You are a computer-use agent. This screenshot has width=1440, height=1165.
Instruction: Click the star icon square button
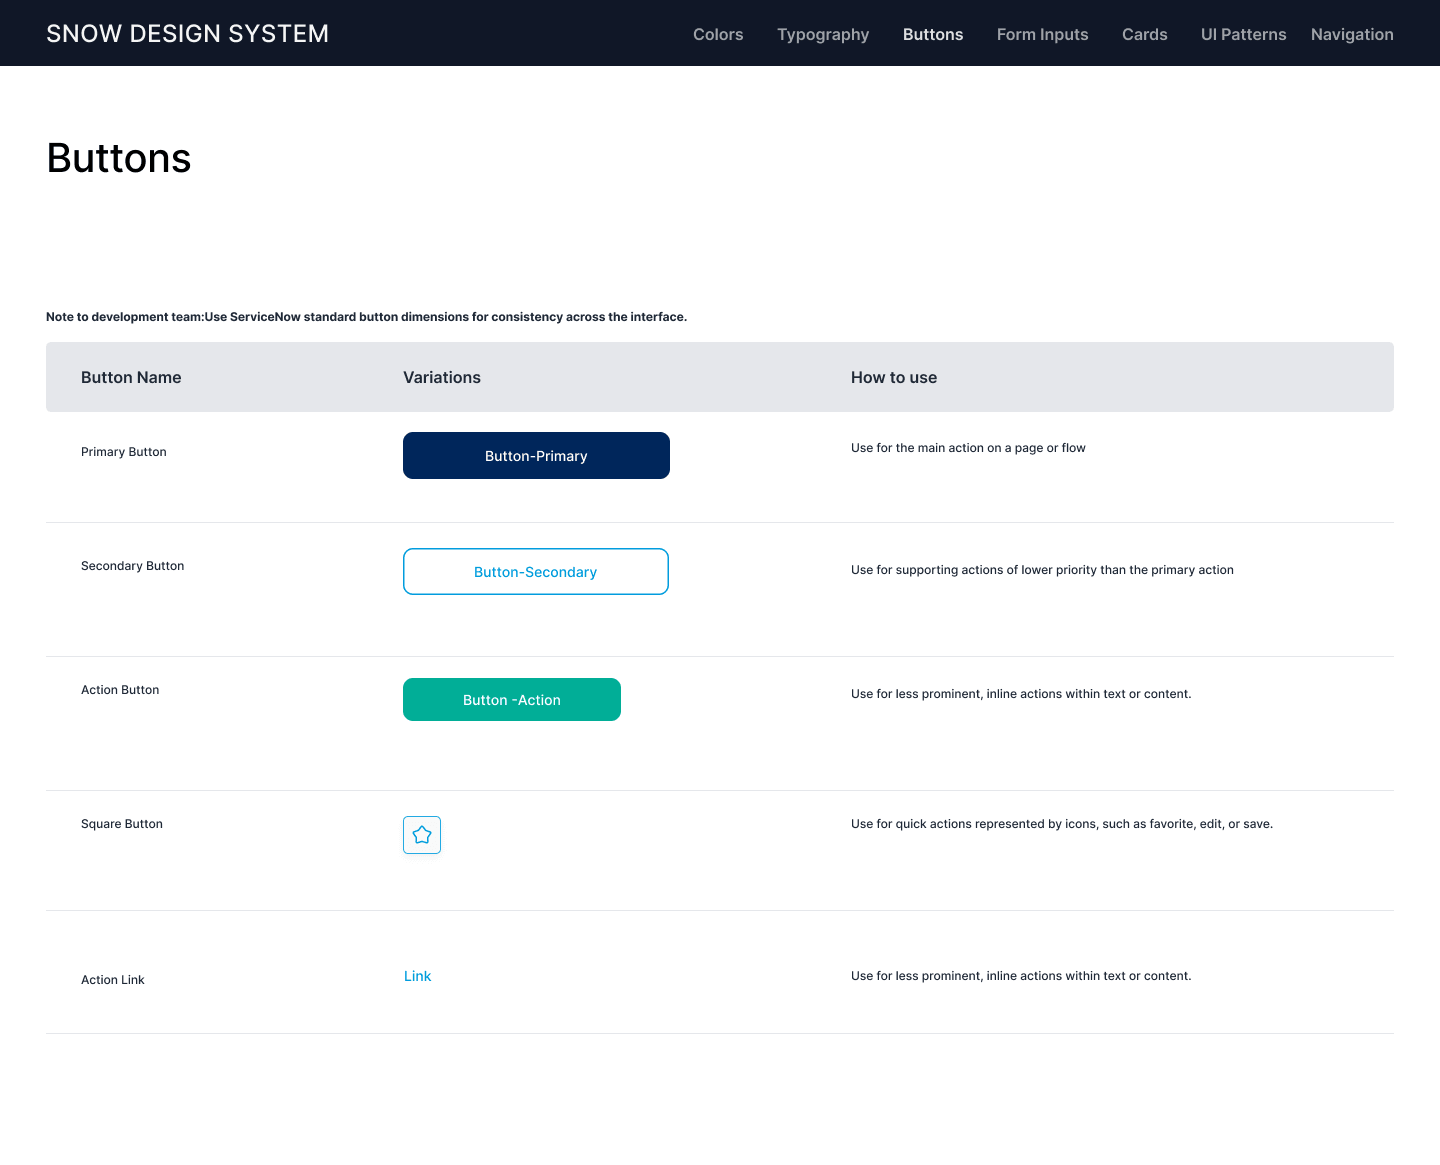pyautogui.click(x=422, y=835)
